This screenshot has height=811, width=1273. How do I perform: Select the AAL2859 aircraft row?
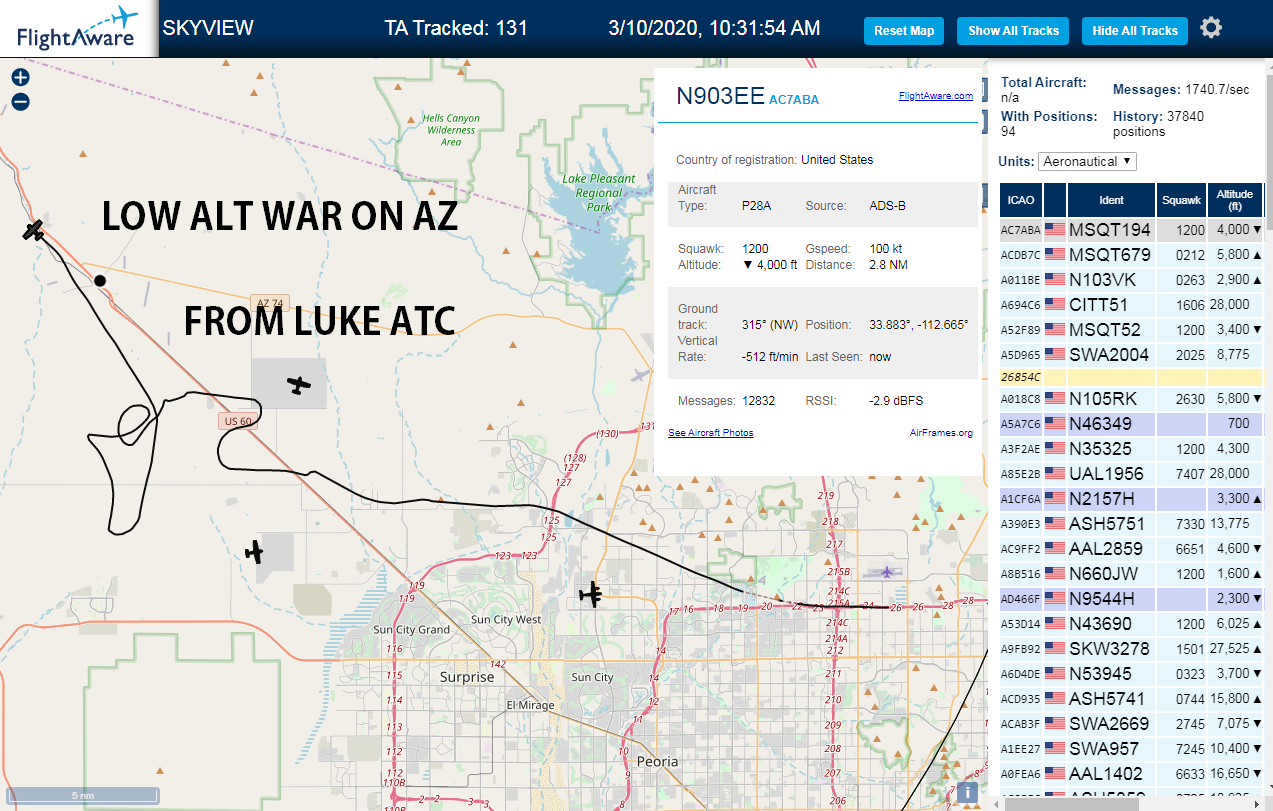(1131, 548)
